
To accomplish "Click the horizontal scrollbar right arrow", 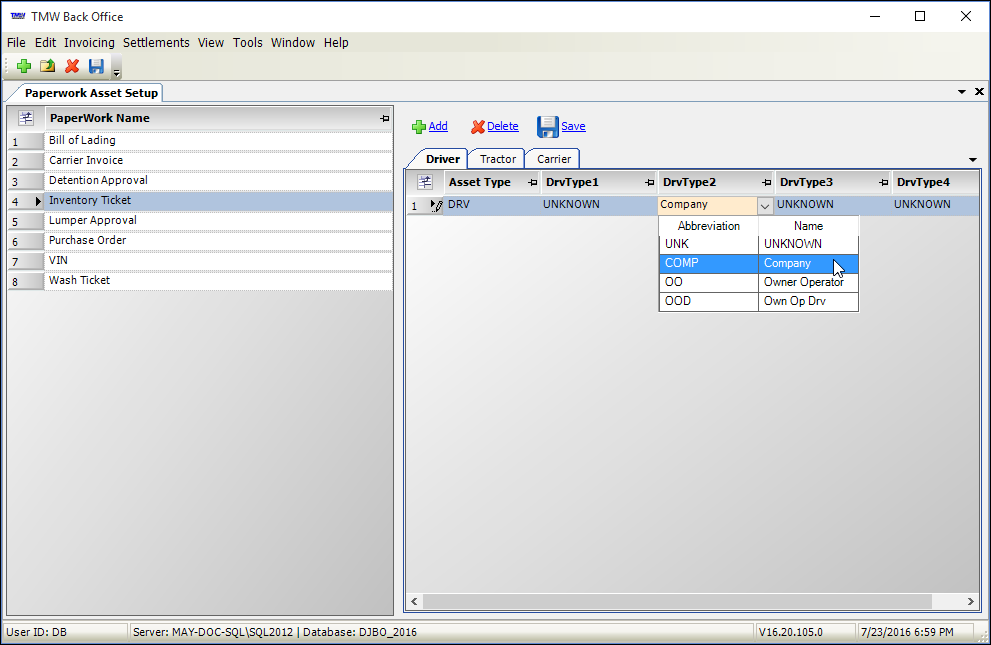I will coord(971,601).
